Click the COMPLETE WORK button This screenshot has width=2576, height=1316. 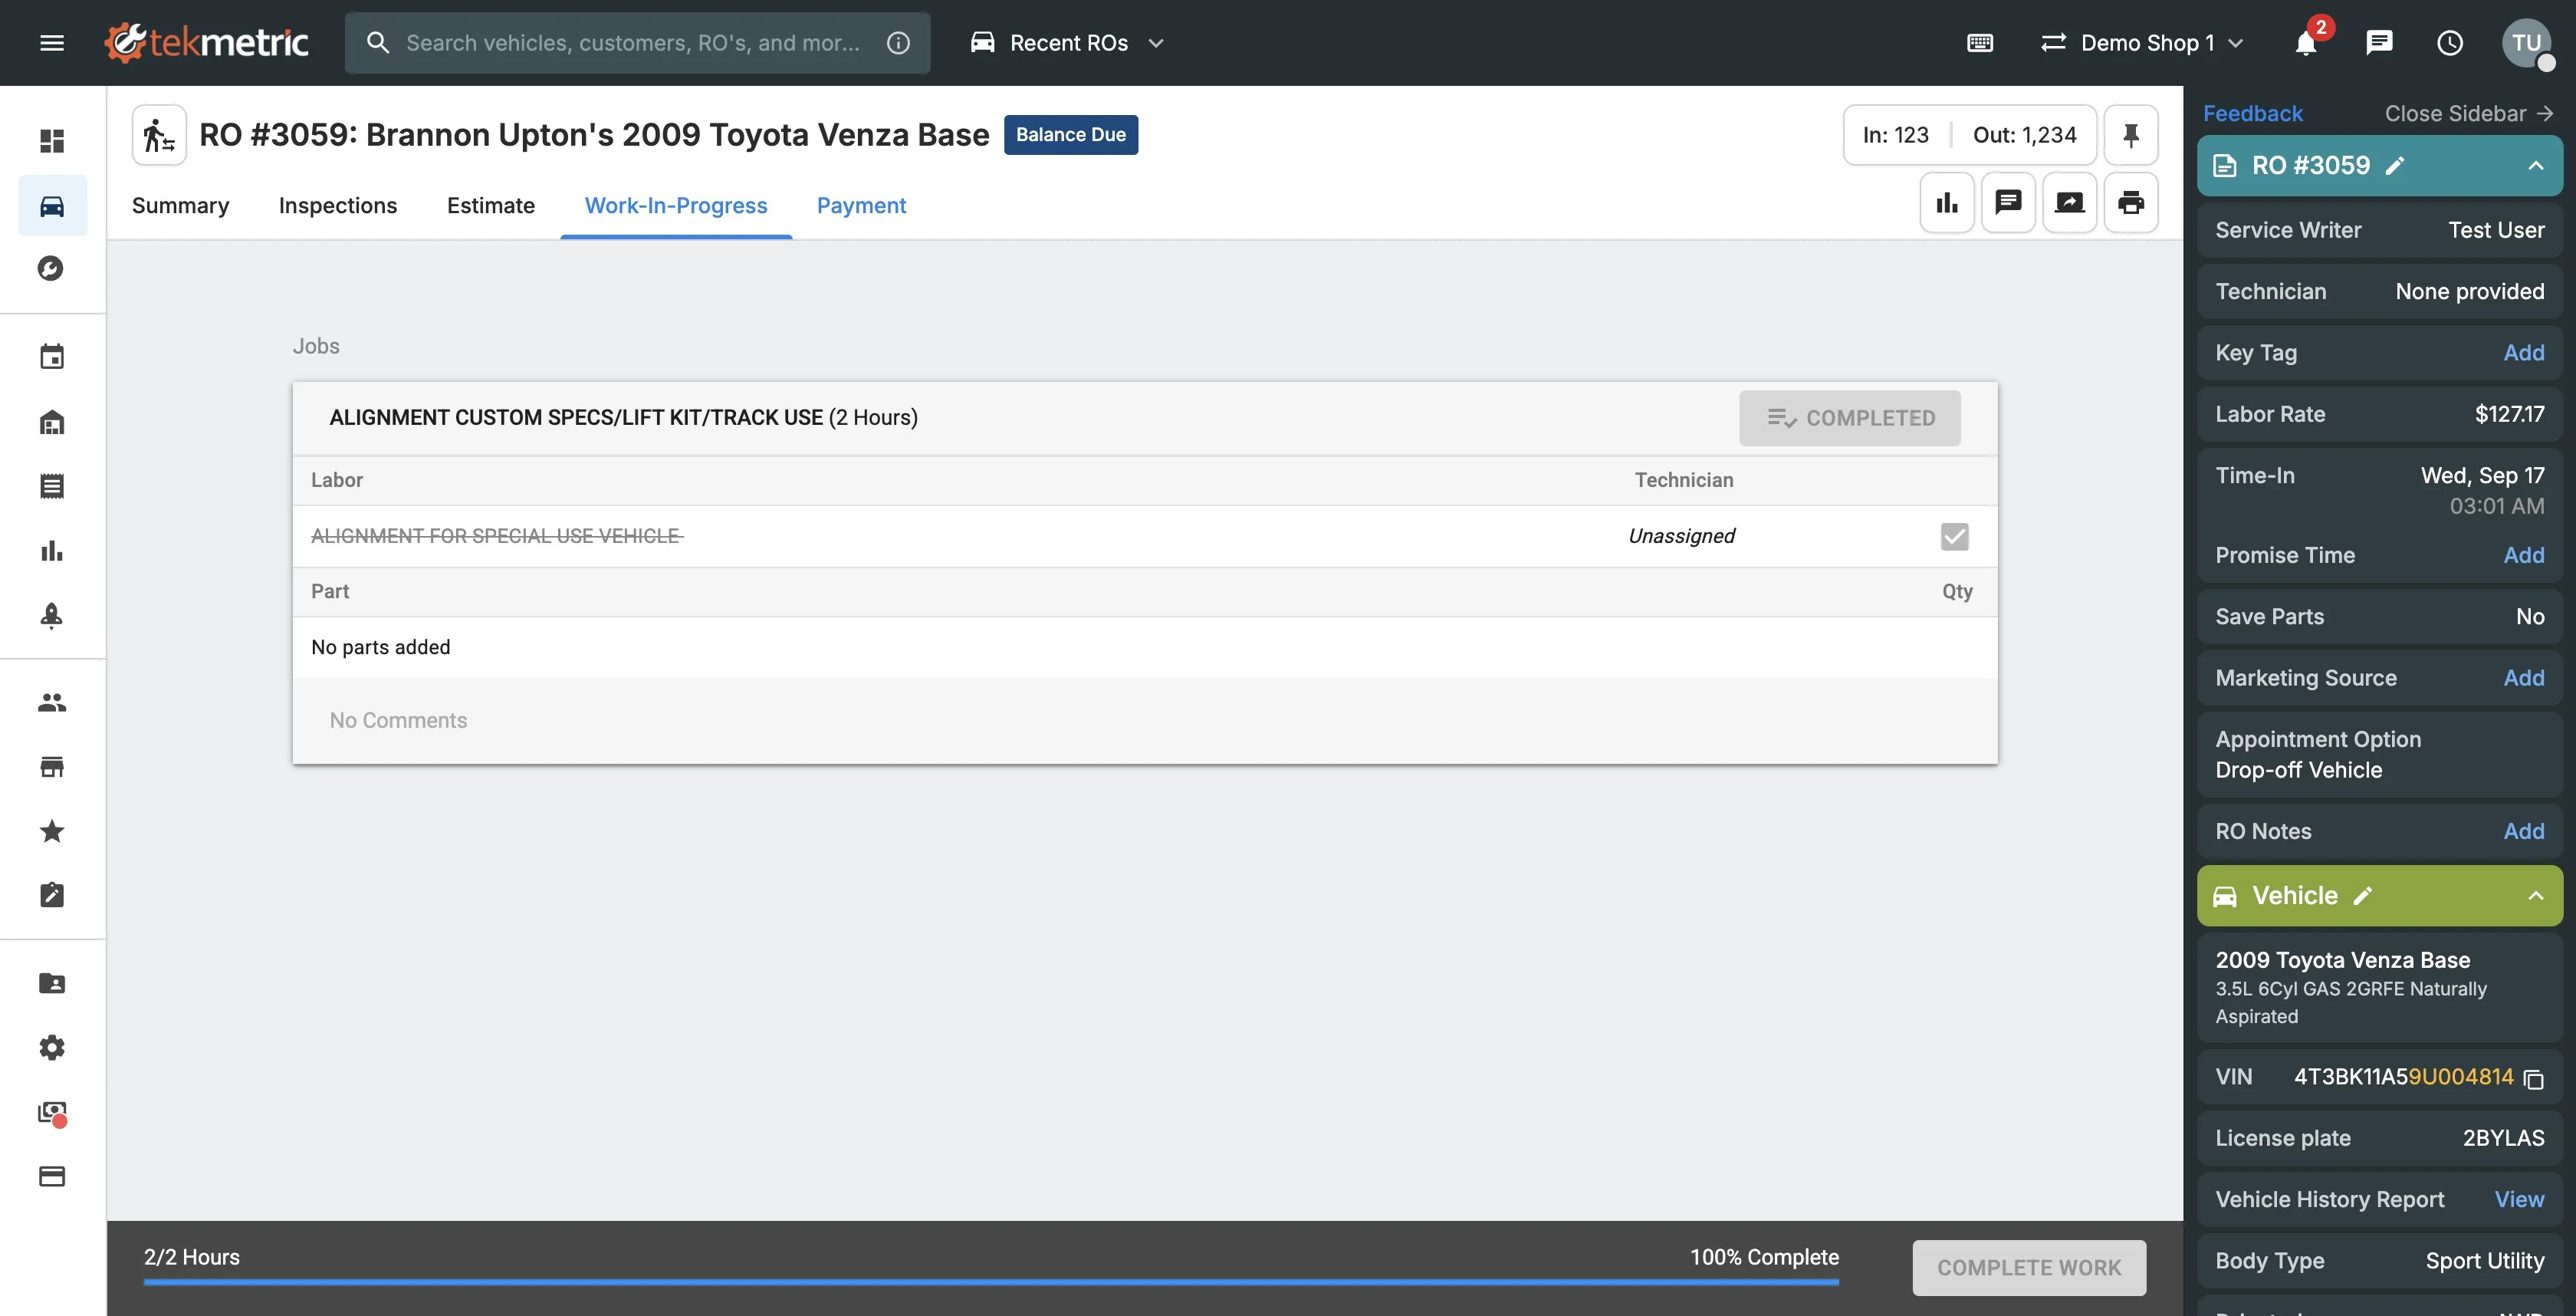click(2028, 1267)
